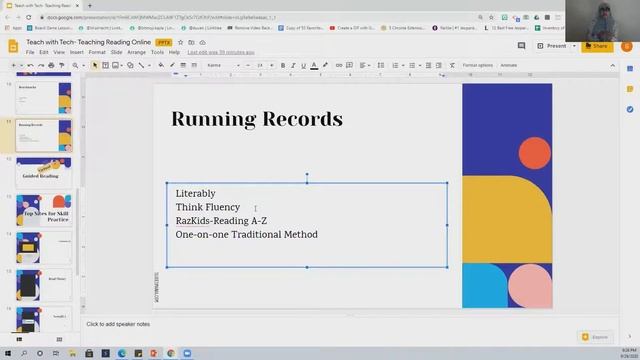Select the Top Sites for Skill Practice thumbnail
Image resolution: width=640 pixels, height=360 pixels.
coord(44,210)
